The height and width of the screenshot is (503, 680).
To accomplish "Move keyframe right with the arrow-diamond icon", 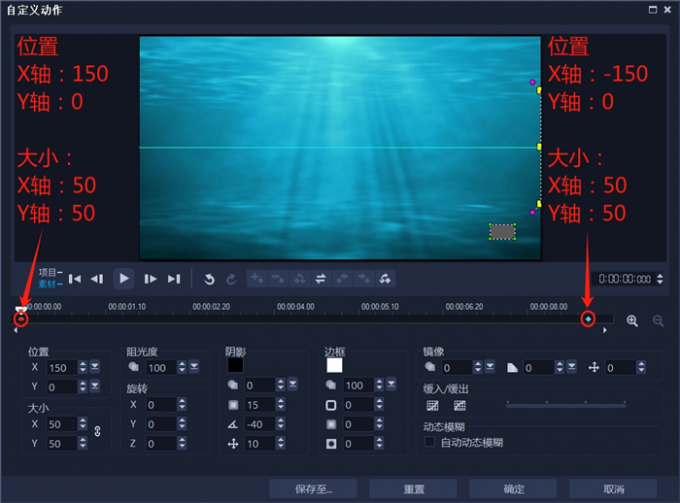I will [x=363, y=278].
